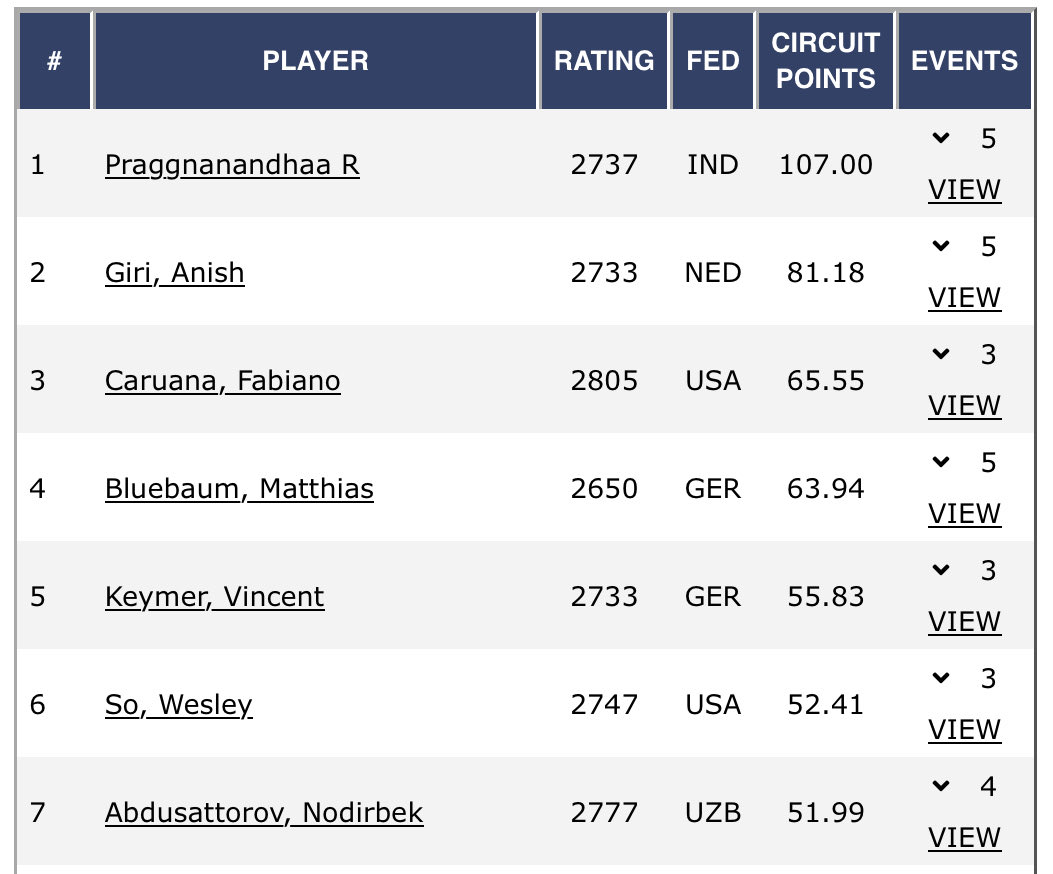Open events chevron for So, Wesley
Image resolution: width=1053 pixels, height=874 pixels.
pos(940,679)
